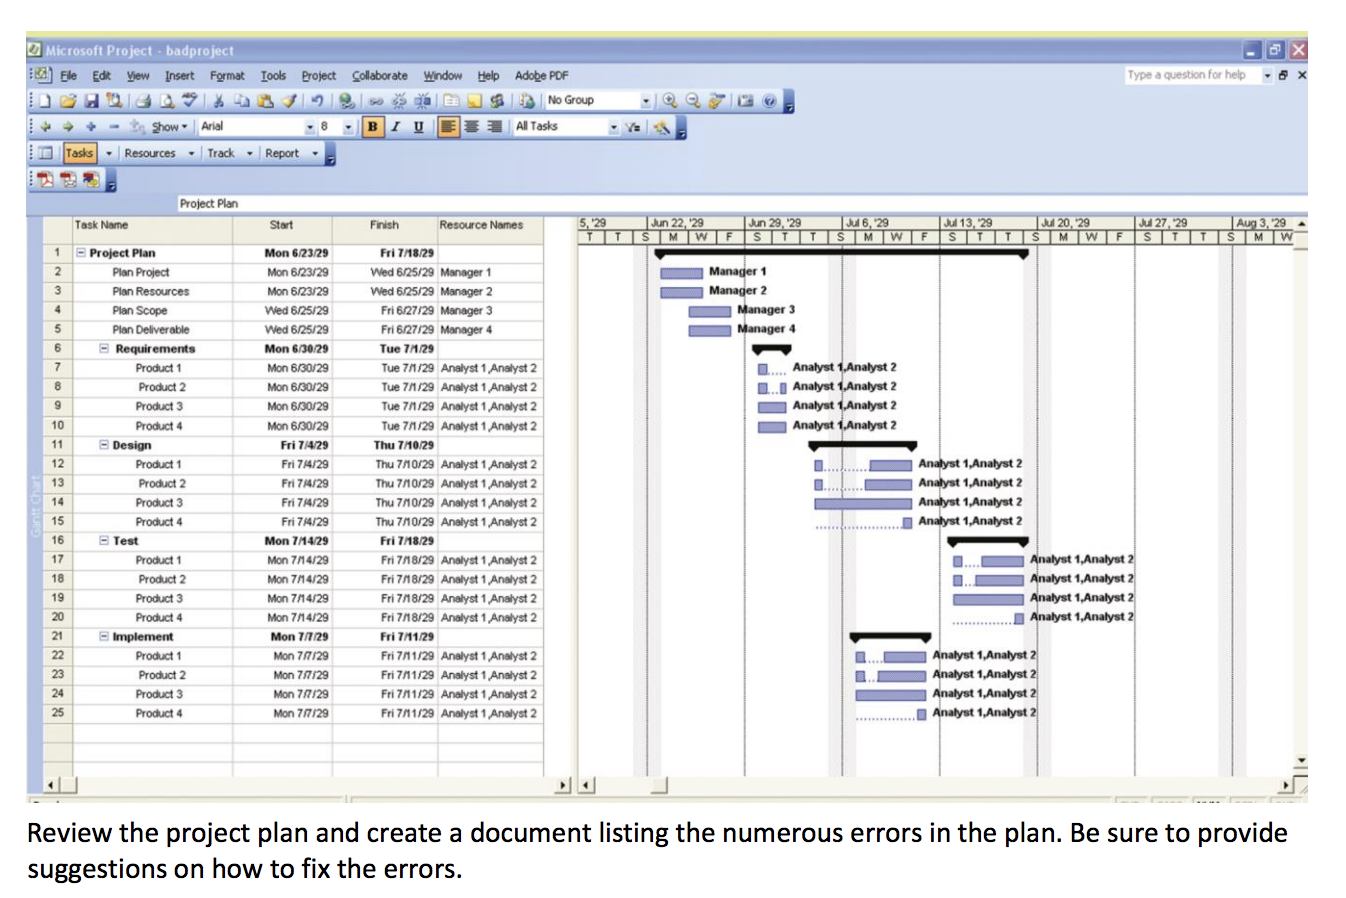The width and height of the screenshot is (1346, 898).
Task: Click the Zoom In magnifier icon
Action: pyautogui.click(x=671, y=100)
